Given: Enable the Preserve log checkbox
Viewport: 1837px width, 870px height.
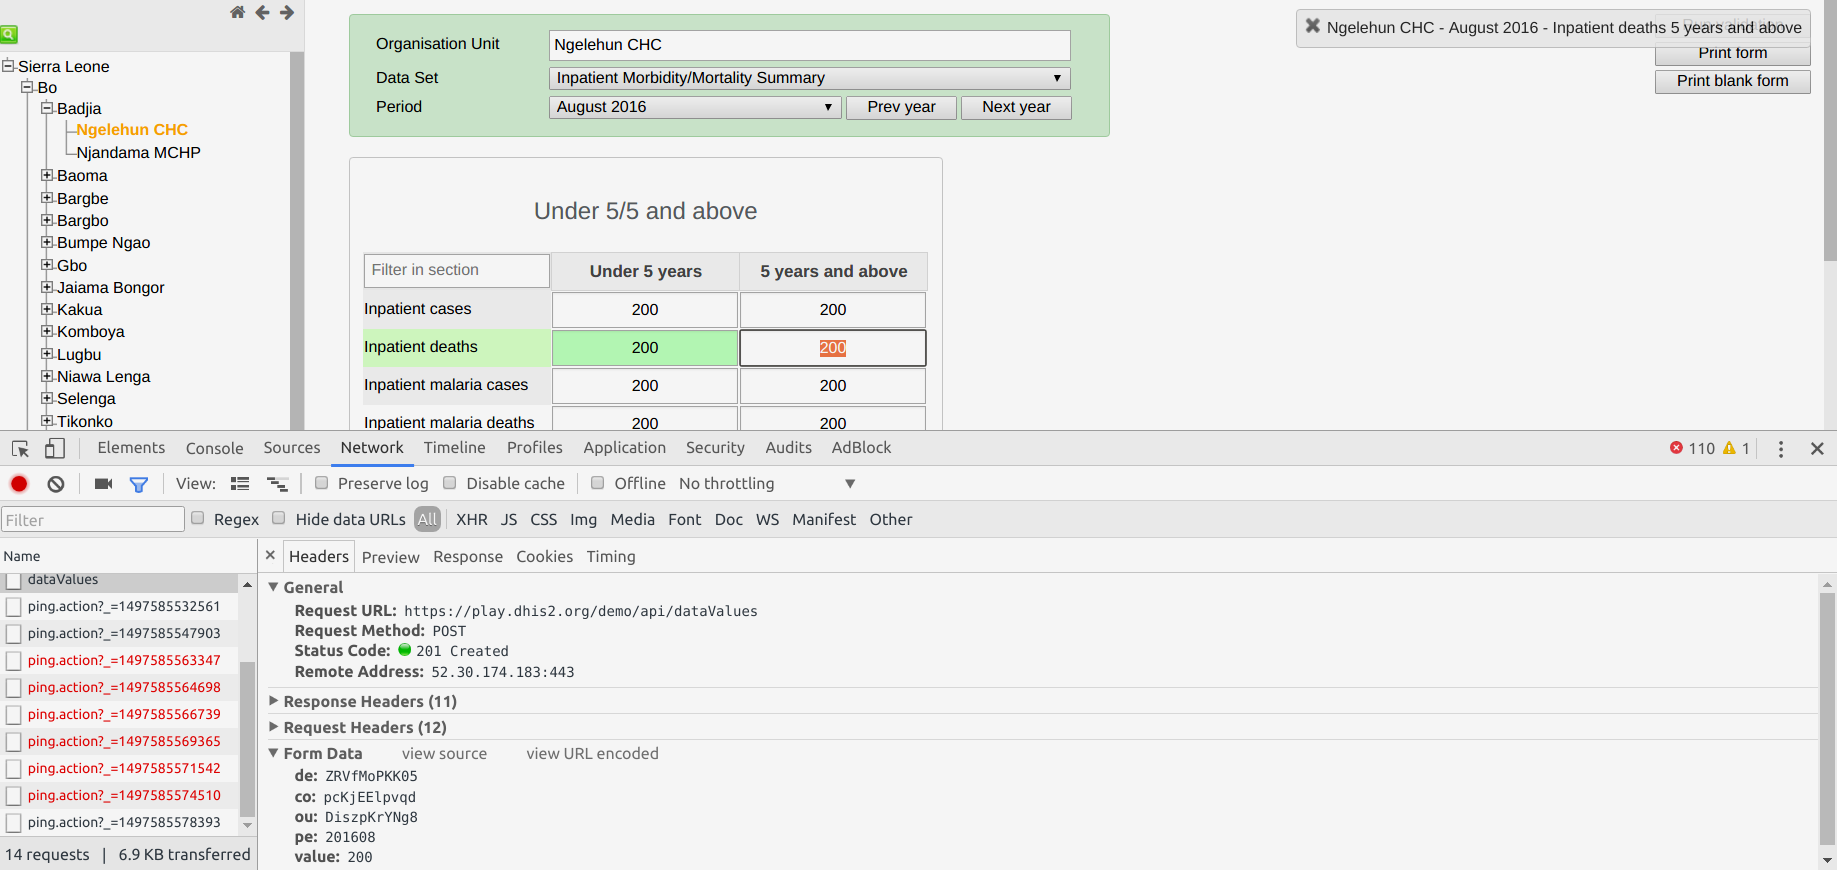Looking at the screenshot, I should click(x=322, y=483).
